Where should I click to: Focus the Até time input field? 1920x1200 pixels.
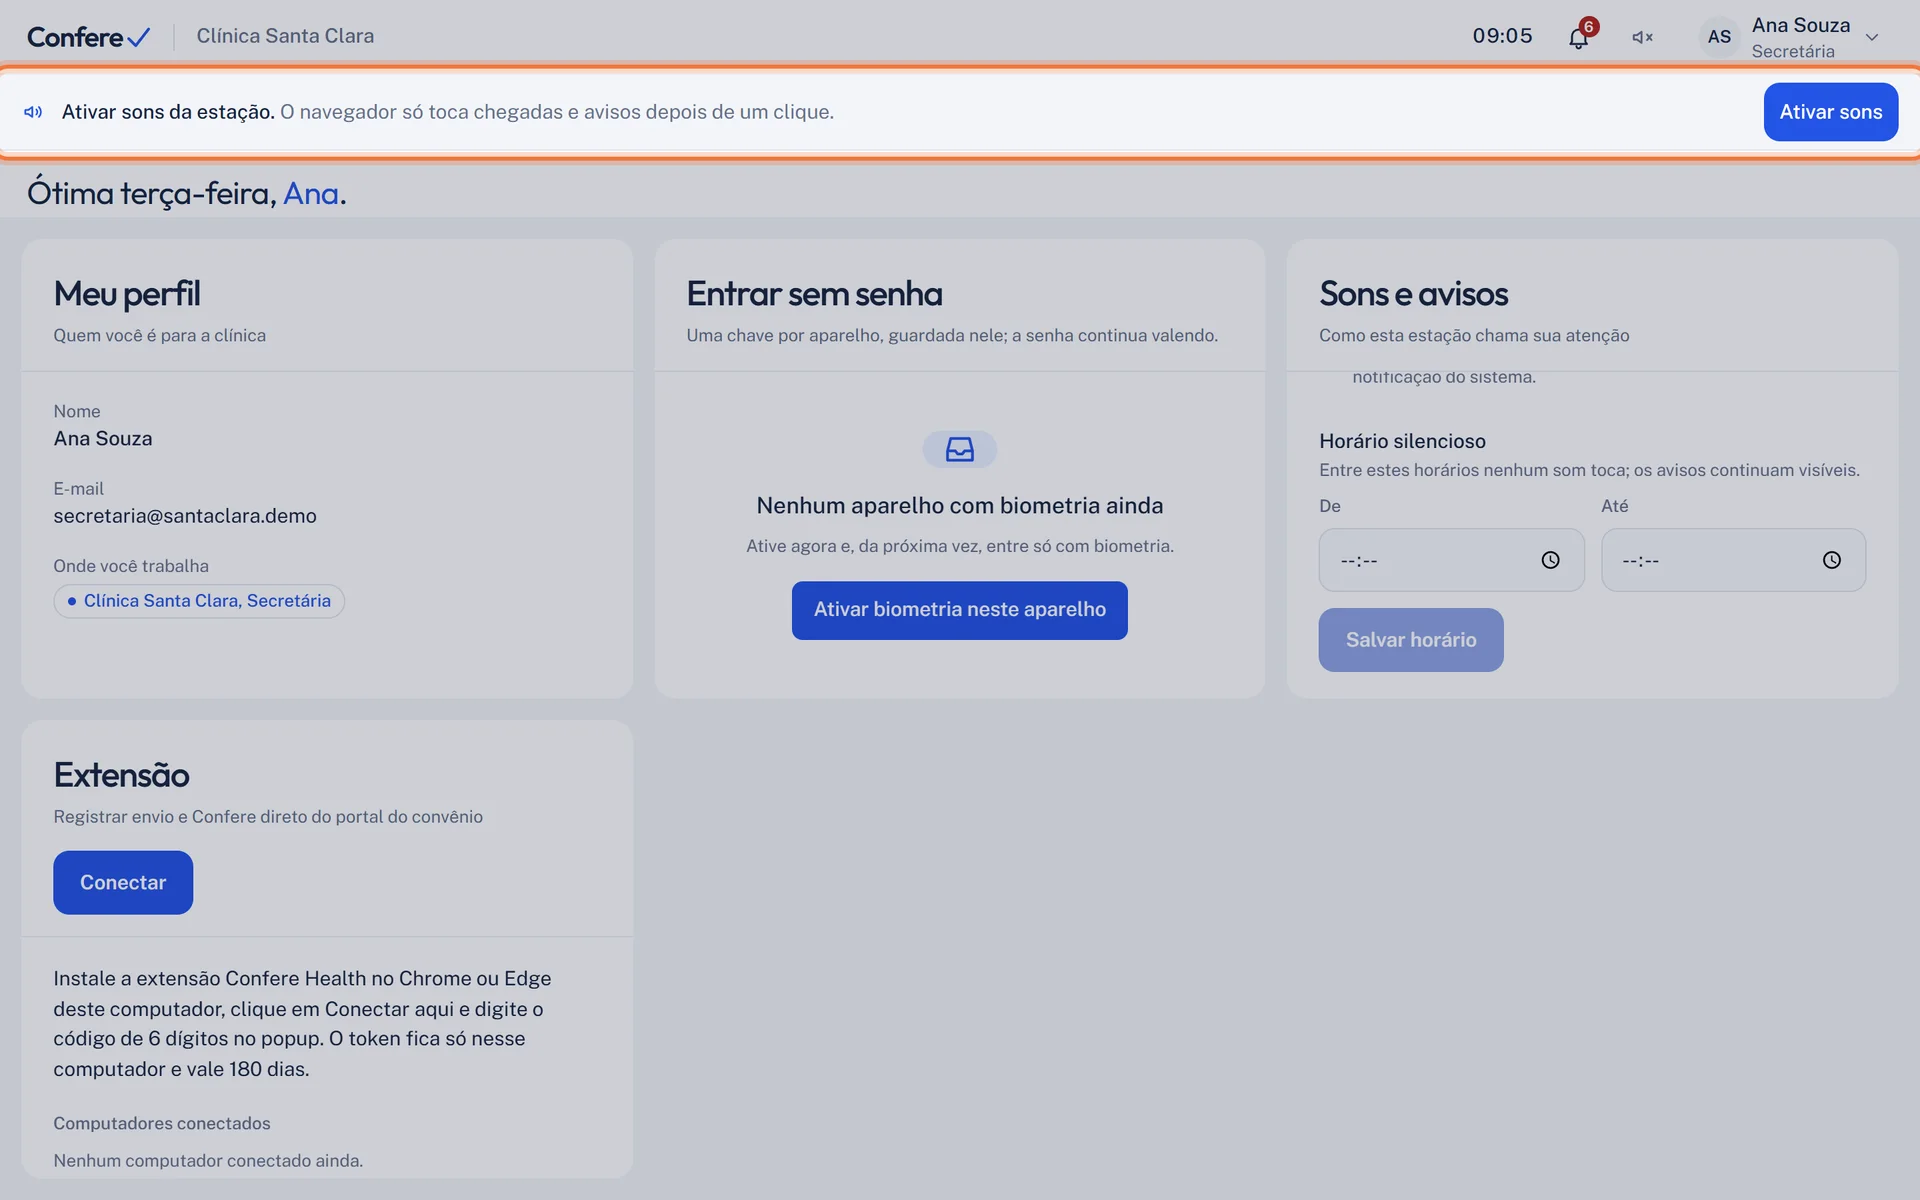pyautogui.click(x=1733, y=560)
